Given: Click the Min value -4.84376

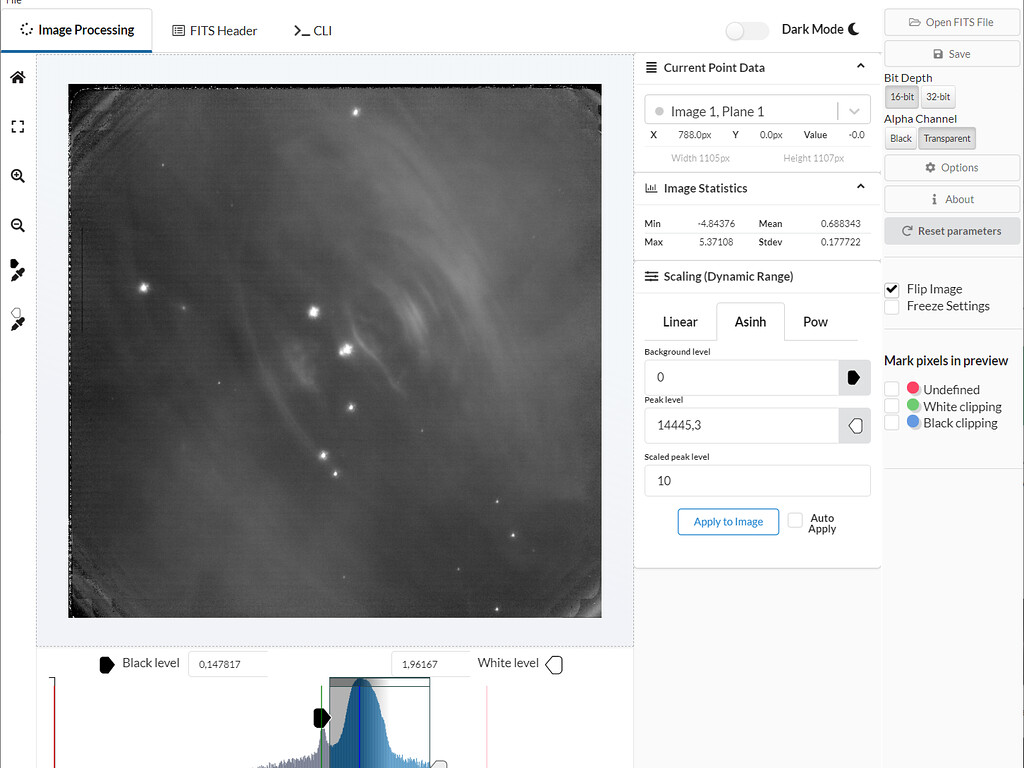Looking at the screenshot, I should pyautogui.click(x=716, y=223).
